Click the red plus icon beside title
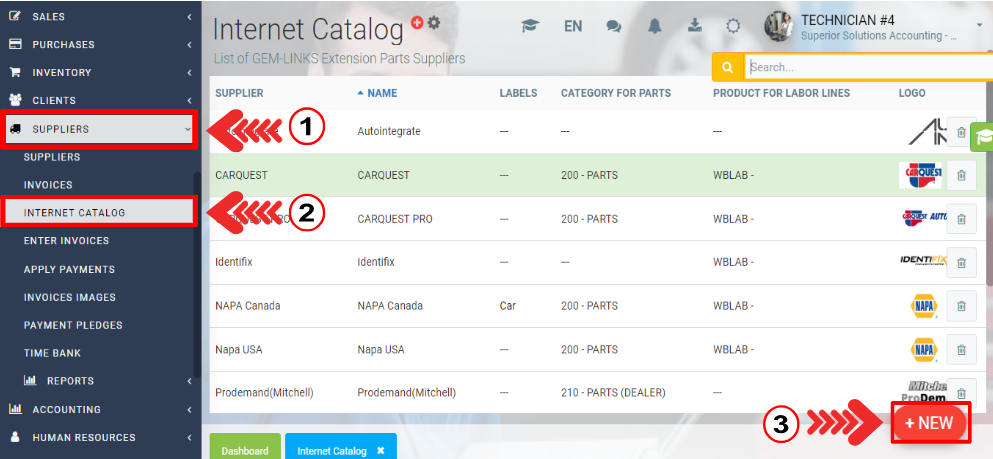This screenshot has width=993, height=459. point(417,22)
